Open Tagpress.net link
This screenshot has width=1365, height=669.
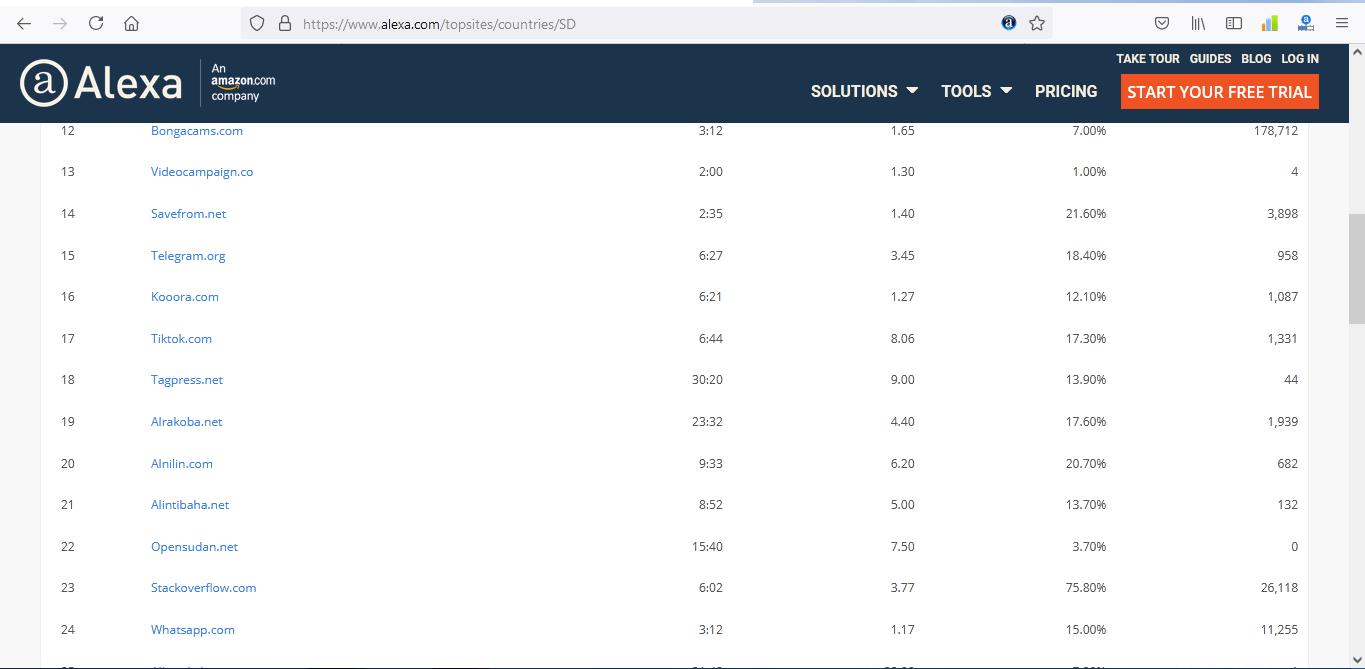click(187, 380)
